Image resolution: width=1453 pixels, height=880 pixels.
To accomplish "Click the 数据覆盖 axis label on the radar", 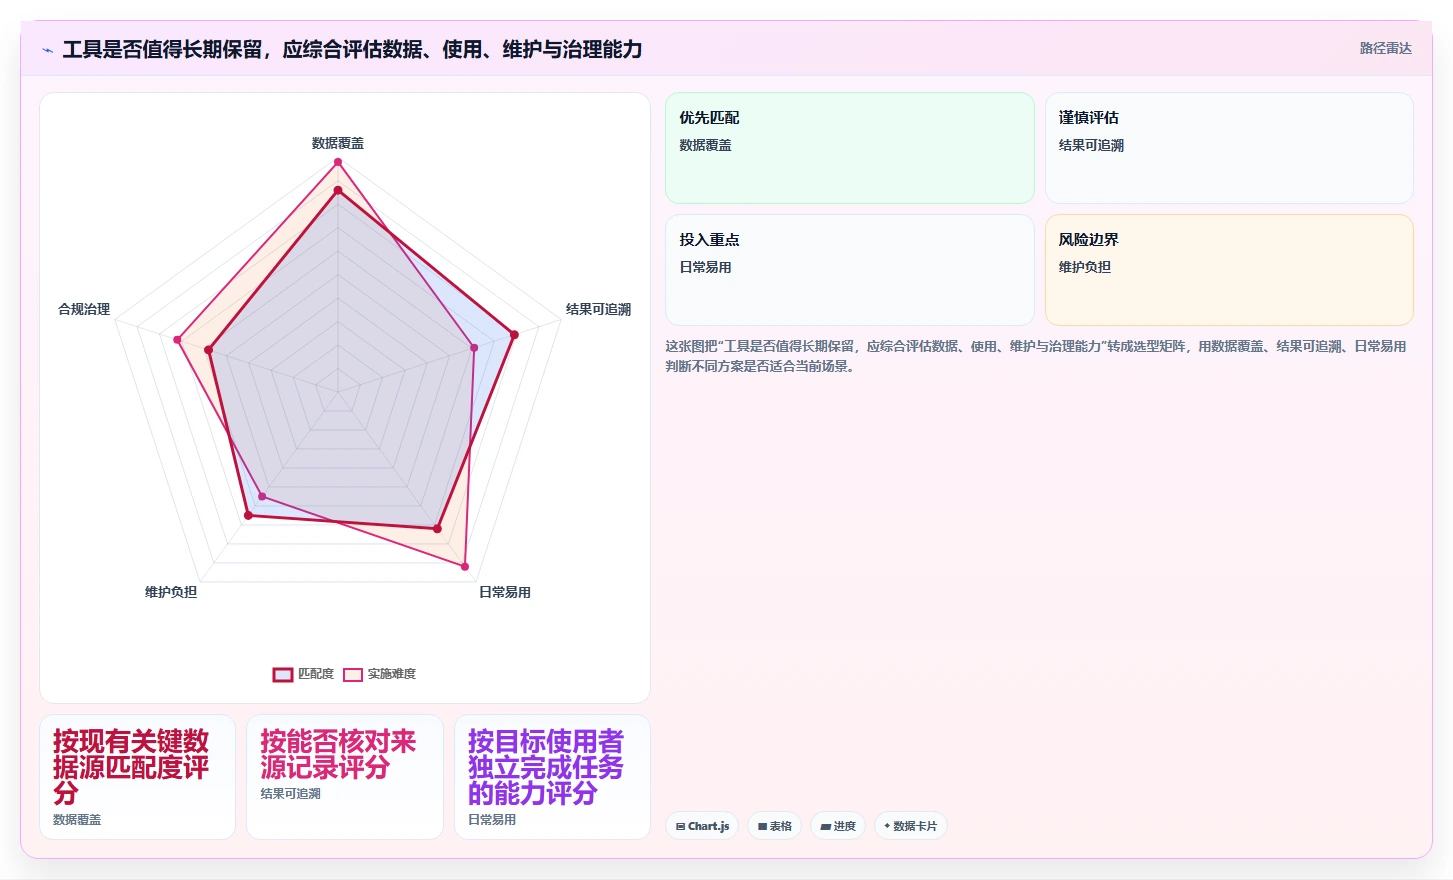I will point(338,143).
